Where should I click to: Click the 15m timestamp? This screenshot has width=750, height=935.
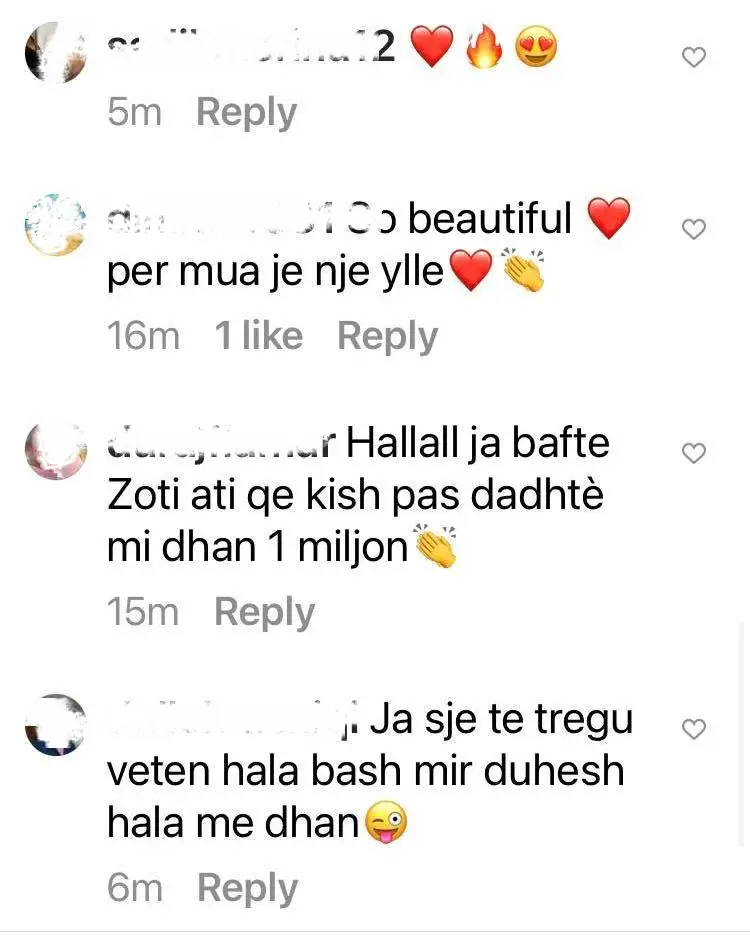(143, 612)
